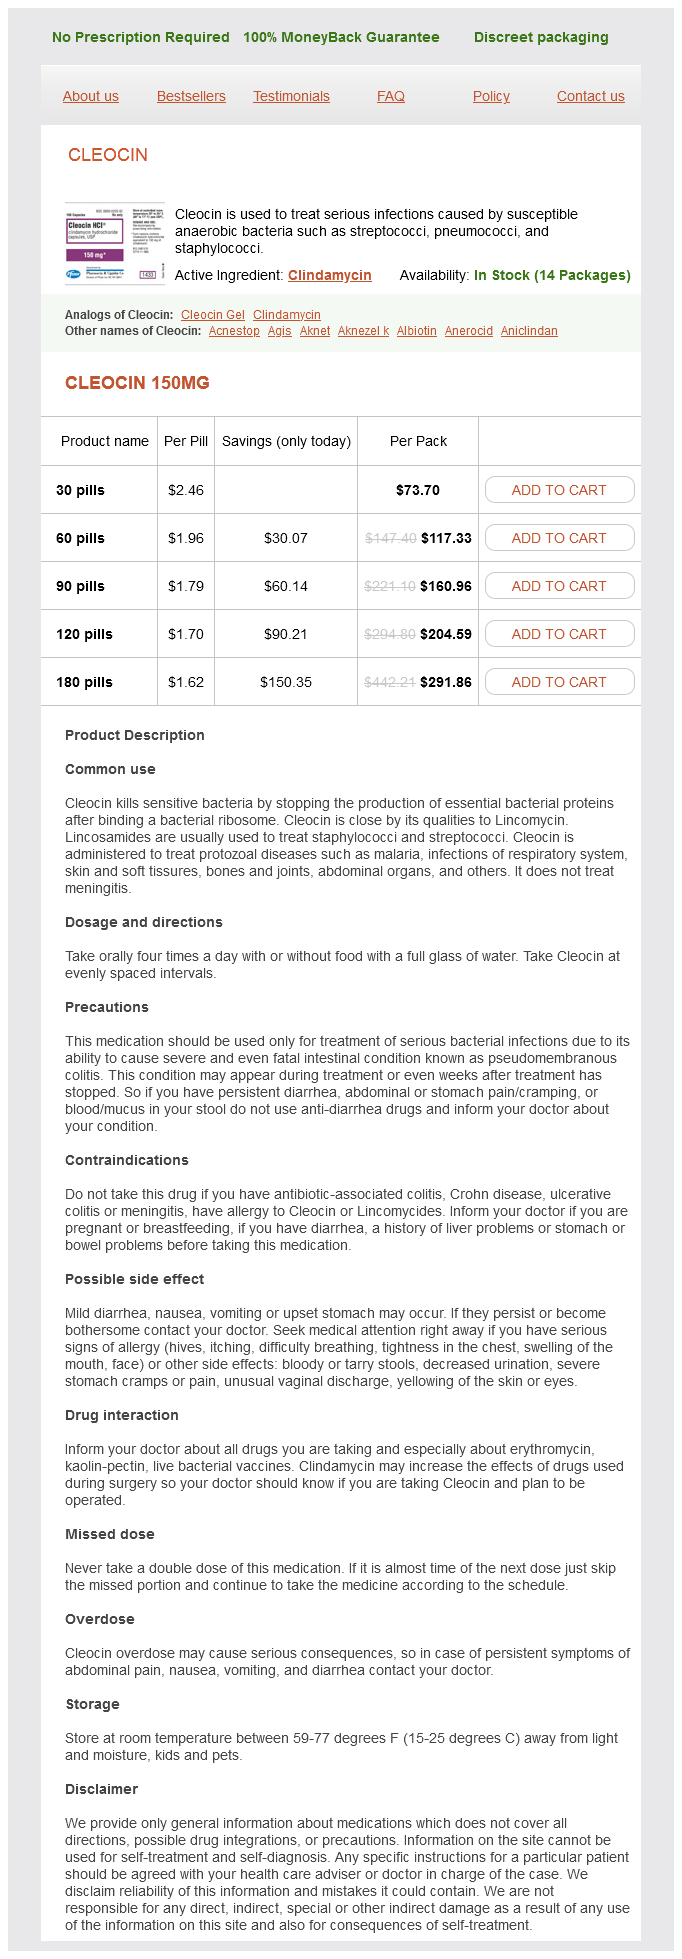The image size is (682, 1959).
Task: Add the 60 pills pack to cart
Action: 559,538
